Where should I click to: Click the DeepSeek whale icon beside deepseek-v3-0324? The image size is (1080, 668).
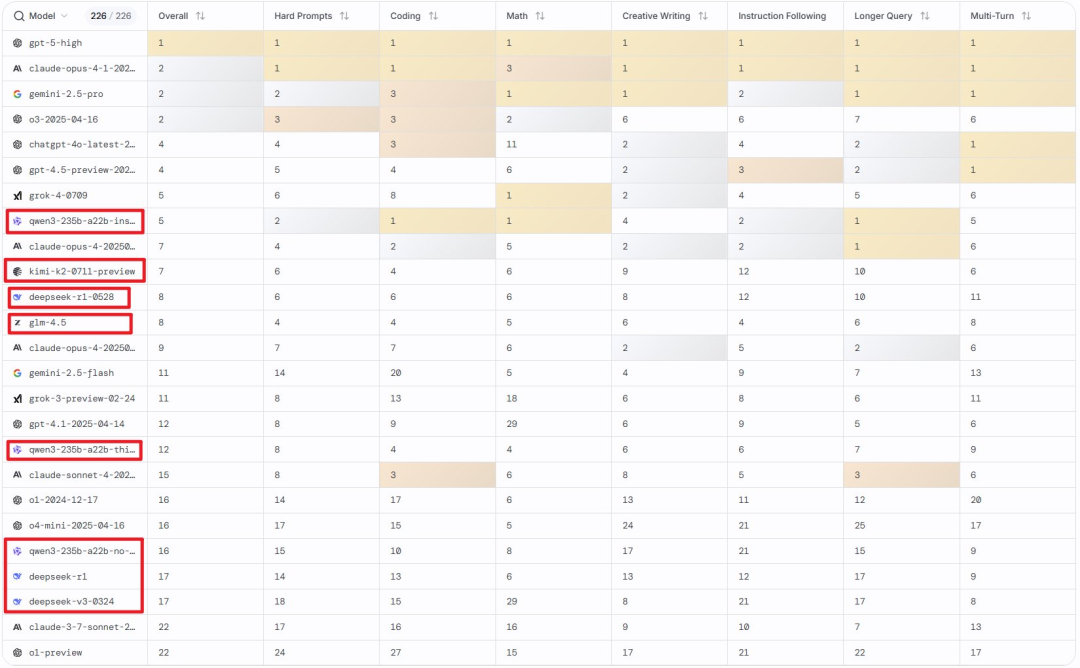[17, 602]
